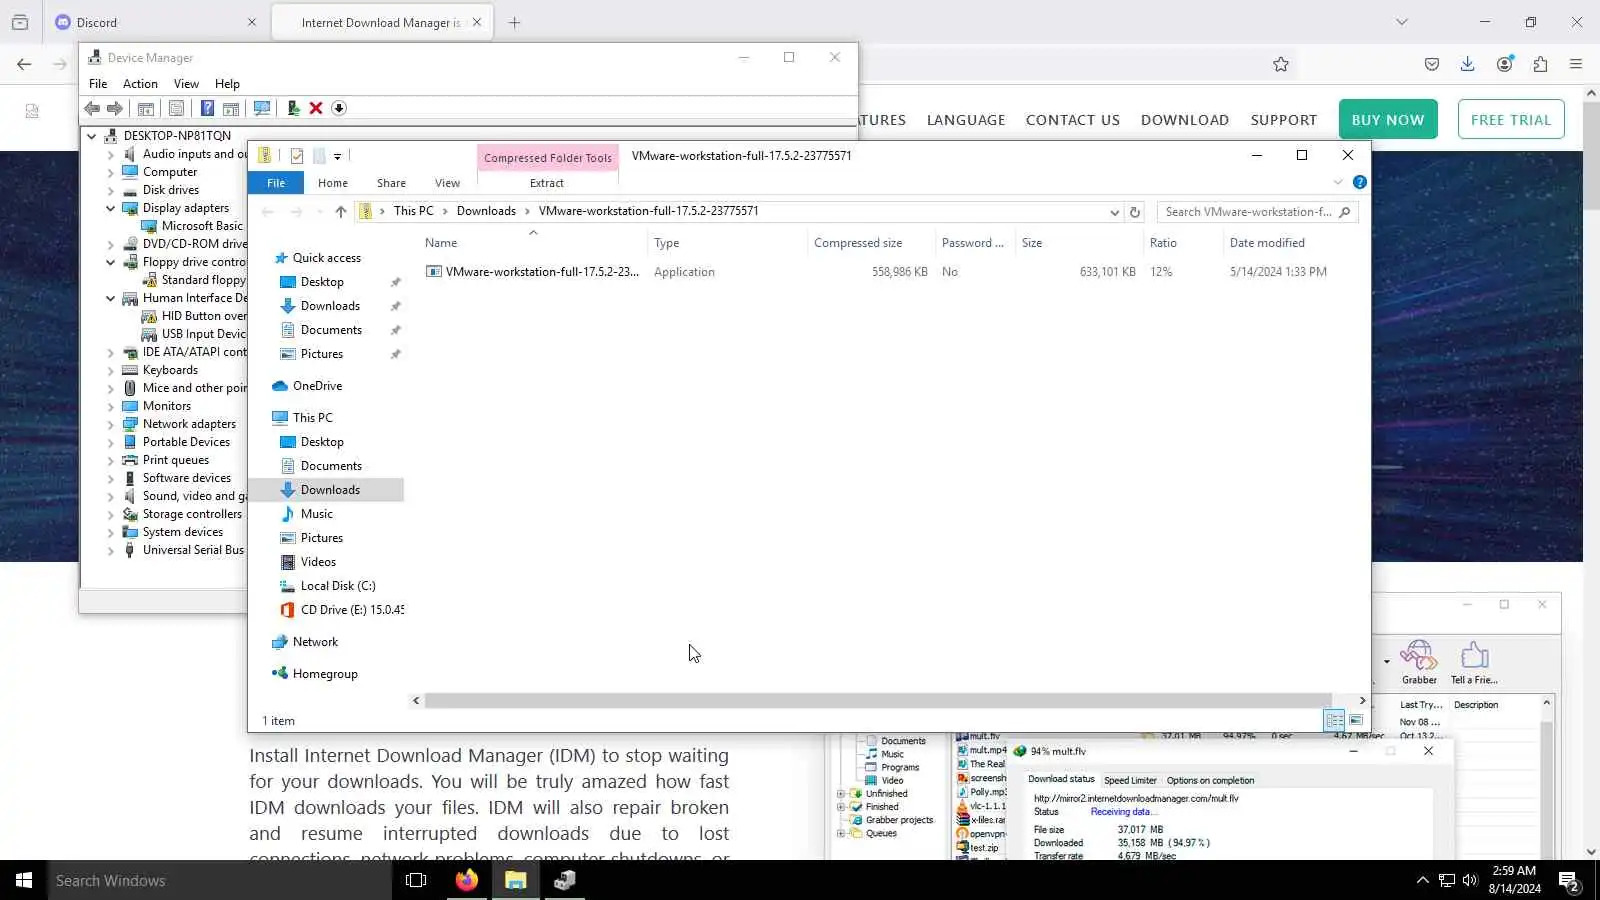Screen dimensions: 1600x900
Task: Switch to the Discord browser tab
Action: (156, 22)
